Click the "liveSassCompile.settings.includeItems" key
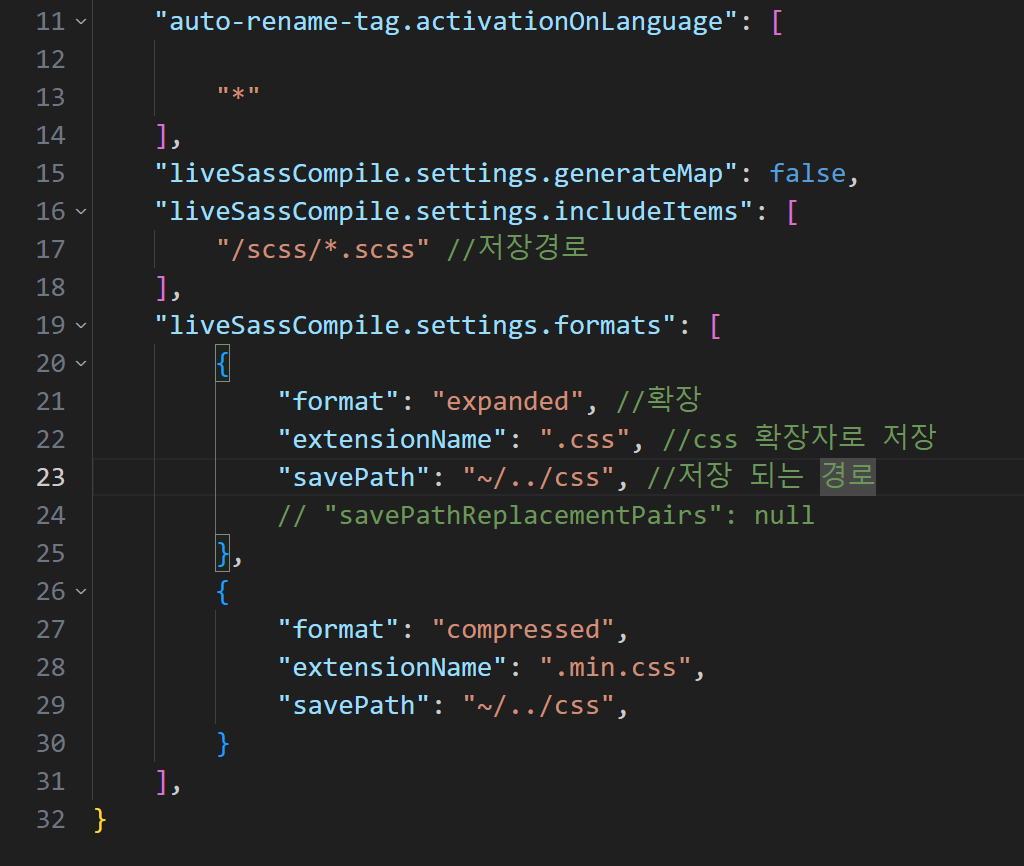The width and height of the screenshot is (1024, 866). 455,212
